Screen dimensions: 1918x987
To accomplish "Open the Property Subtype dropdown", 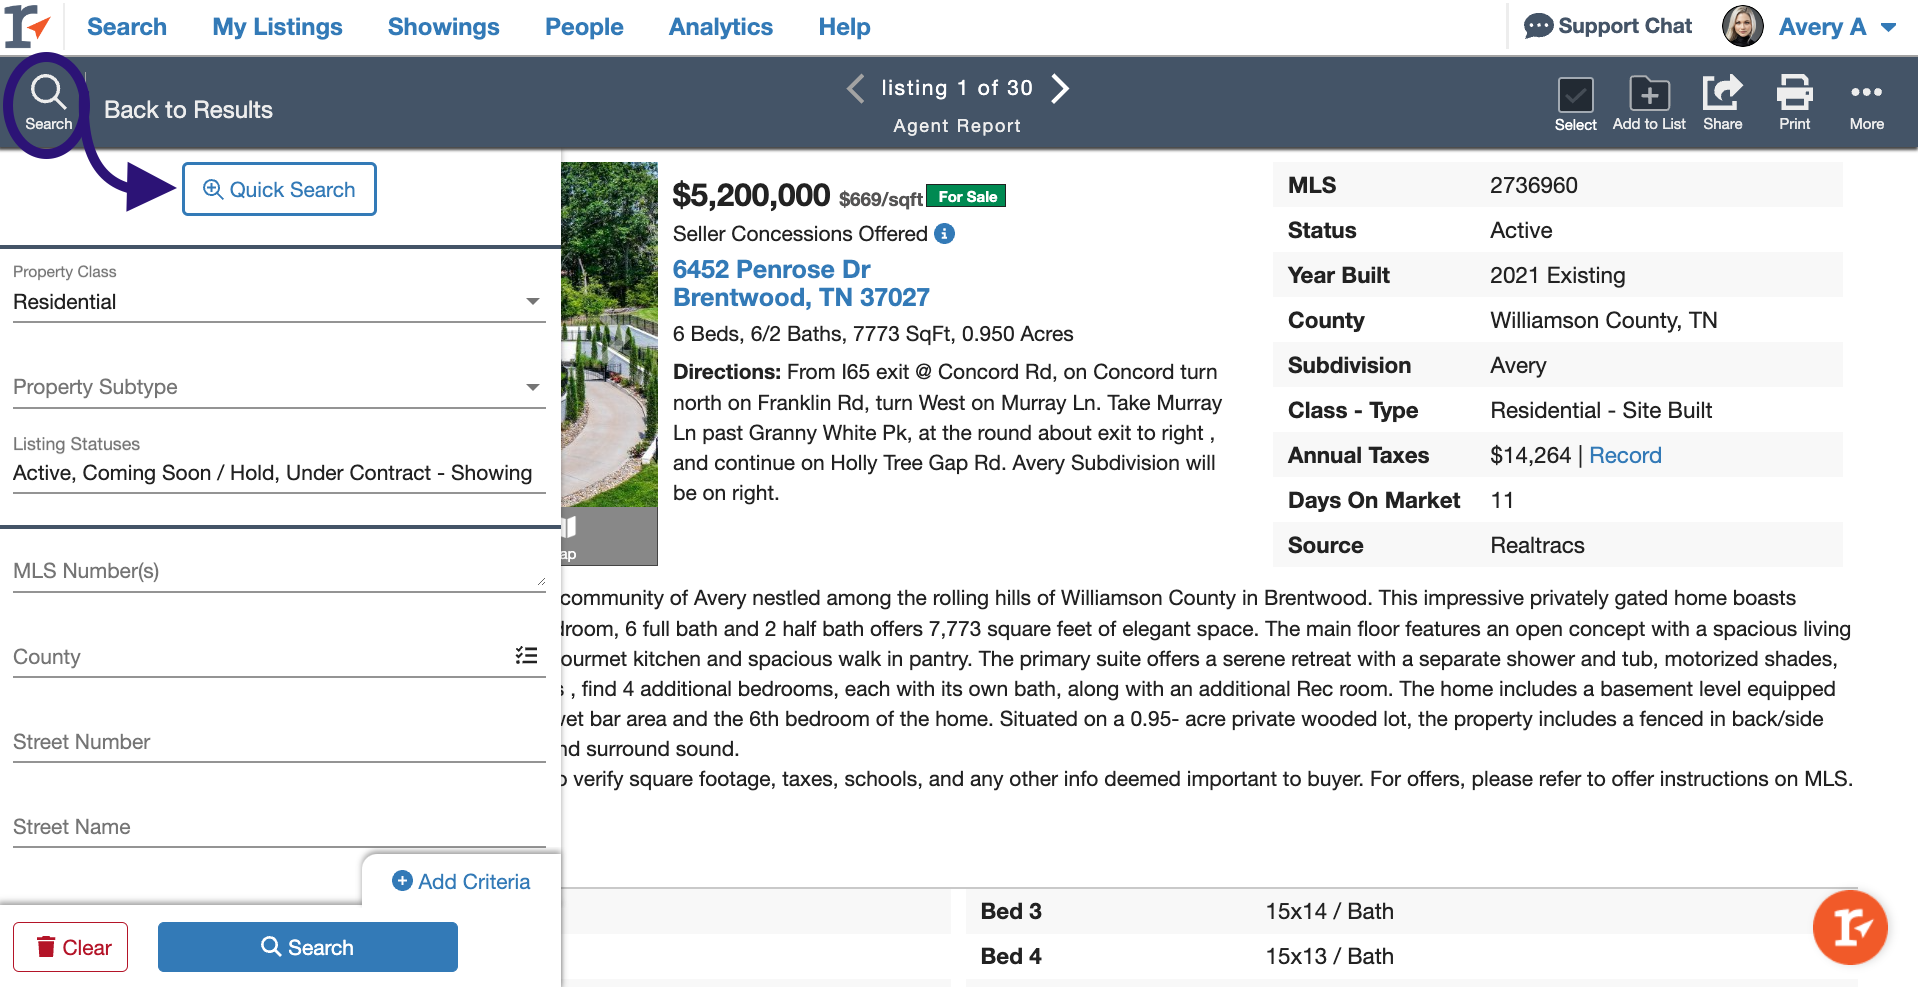I will pyautogui.click(x=532, y=388).
